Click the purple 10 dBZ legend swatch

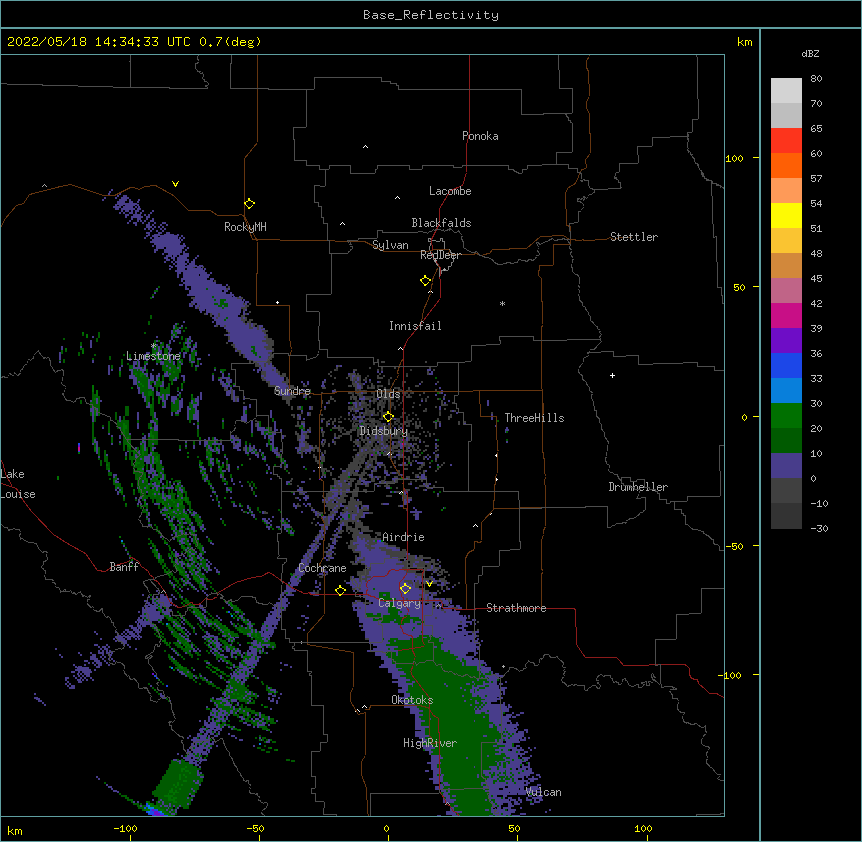786,466
